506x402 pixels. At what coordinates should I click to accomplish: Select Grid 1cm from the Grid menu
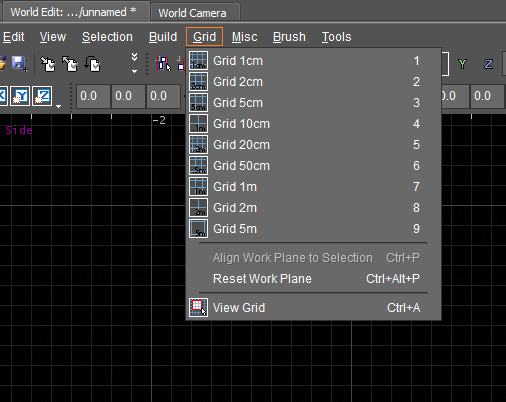pyautogui.click(x=313, y=61)
